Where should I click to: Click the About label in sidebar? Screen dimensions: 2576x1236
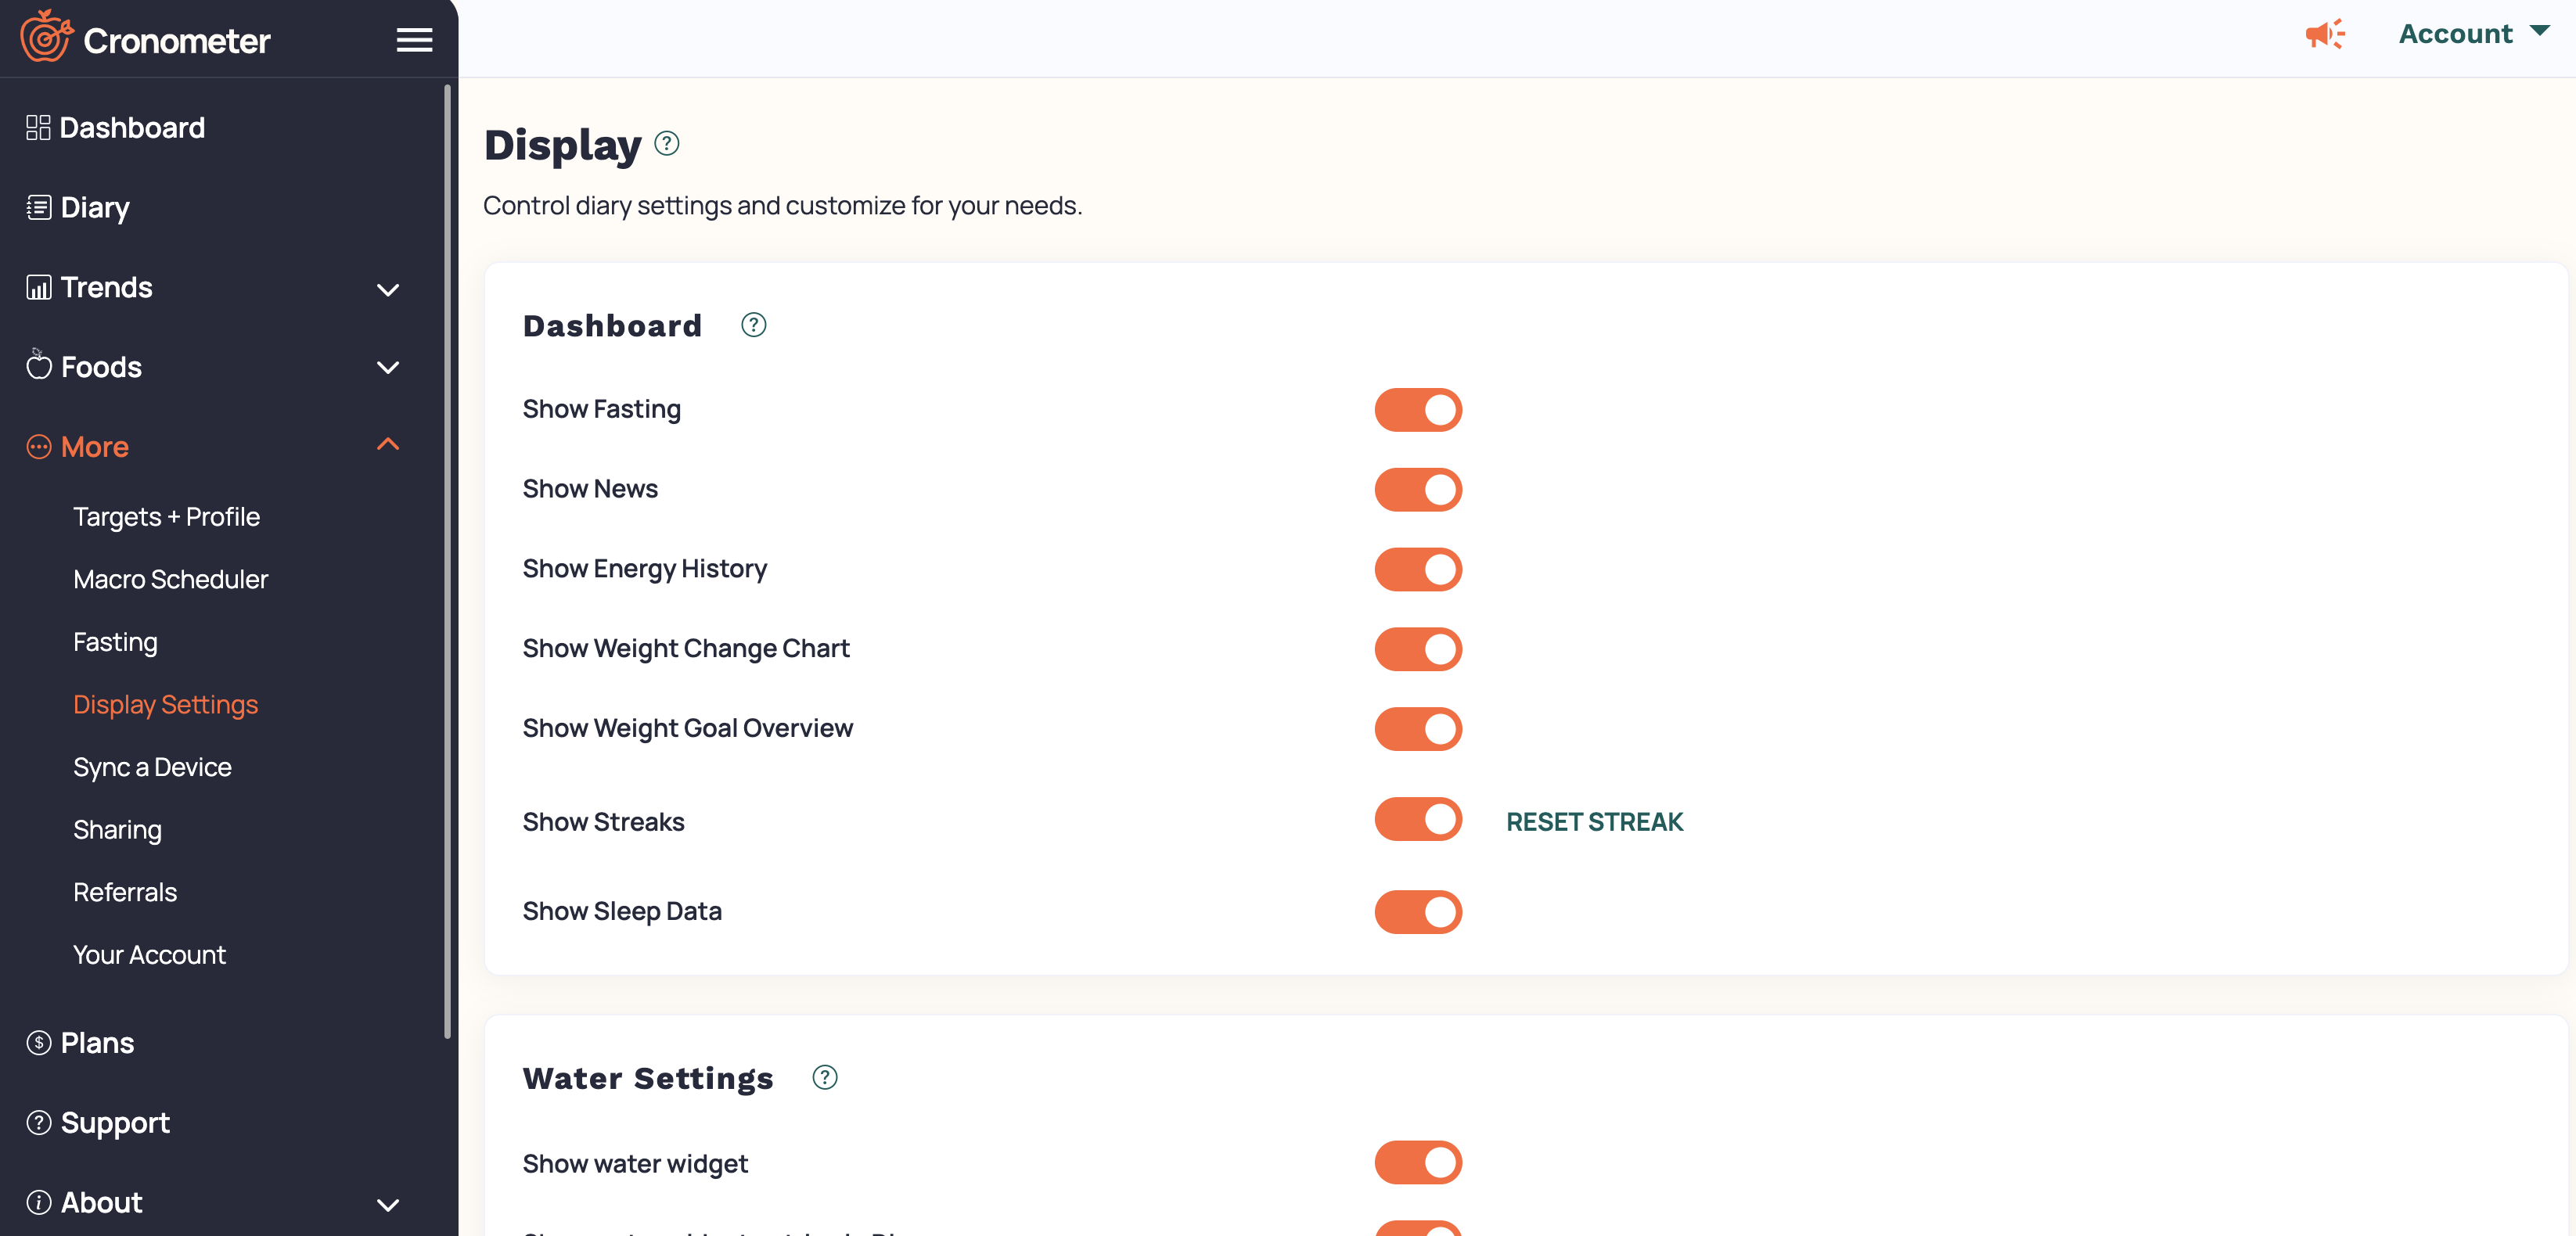pos(101,1203)
